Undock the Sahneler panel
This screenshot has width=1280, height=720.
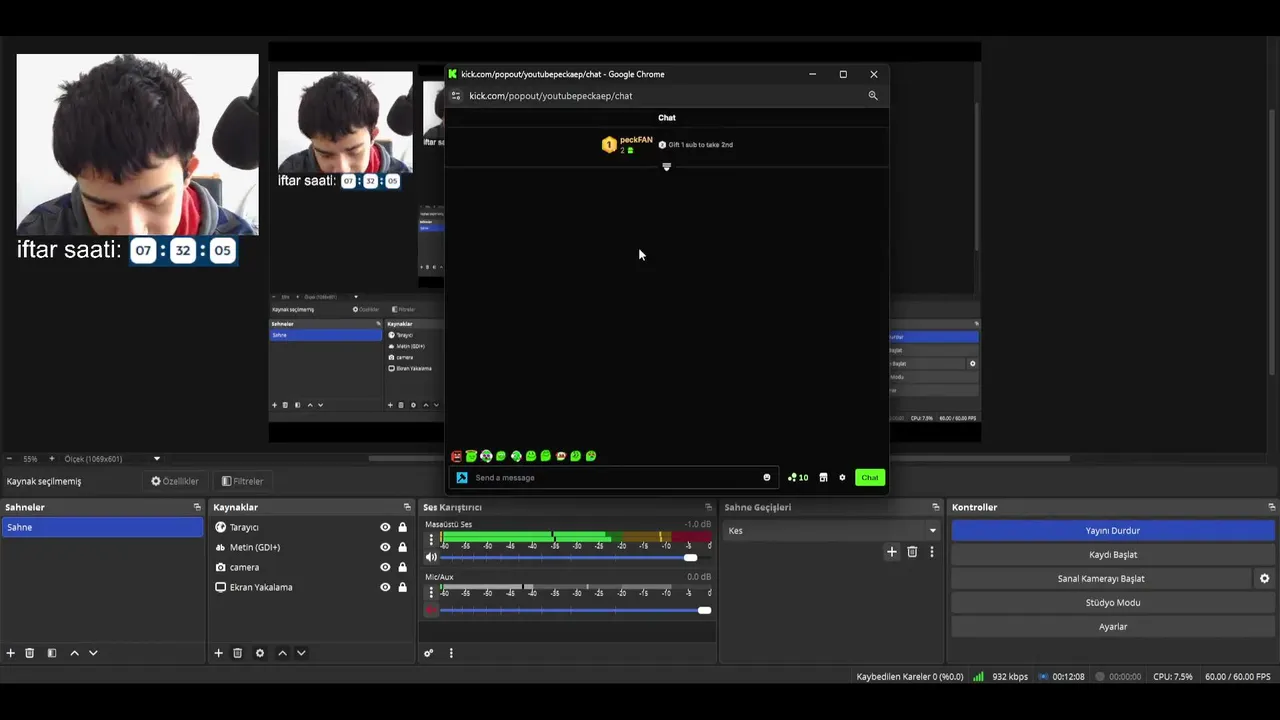[197, 507]
